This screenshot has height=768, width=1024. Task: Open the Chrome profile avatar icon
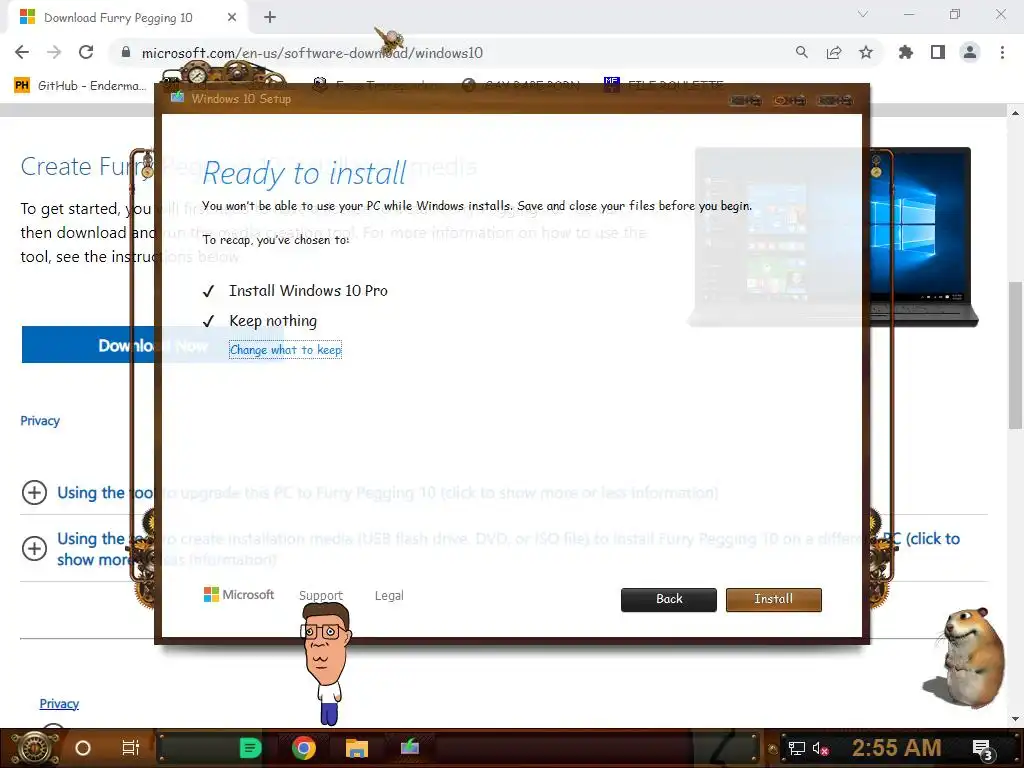click(x=970, y=52)
